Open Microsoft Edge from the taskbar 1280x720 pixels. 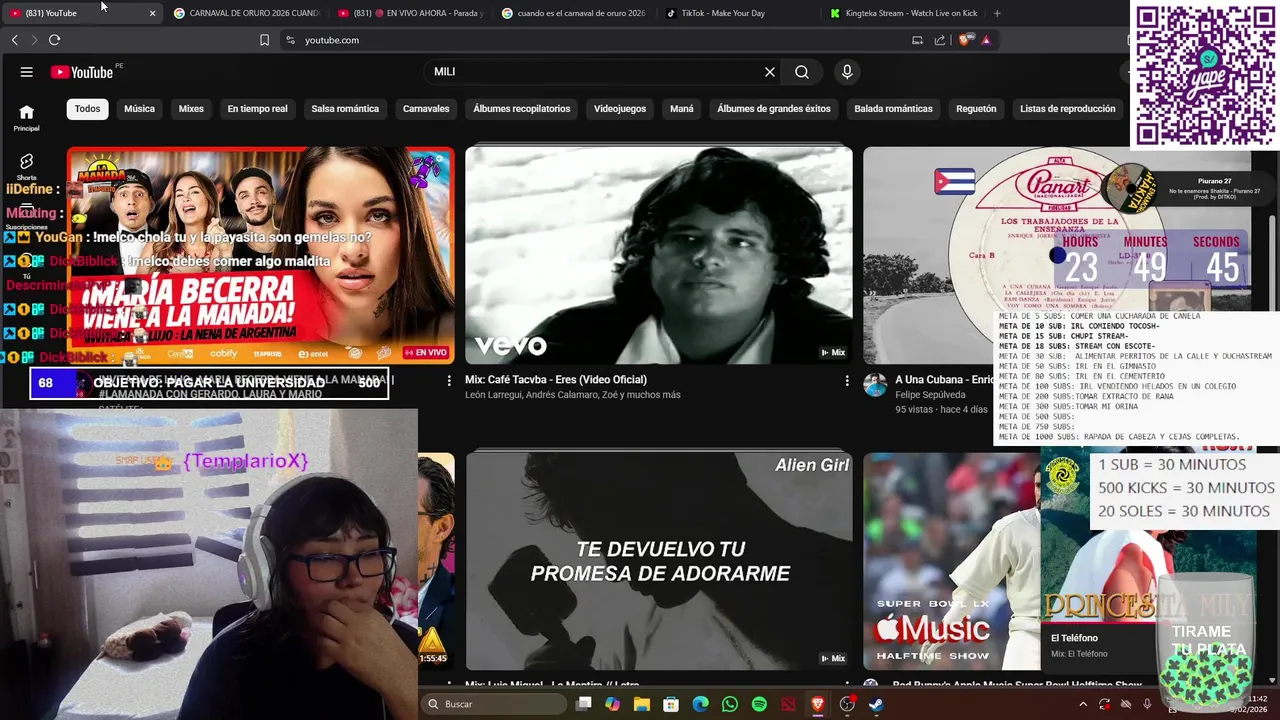click(701, 704)
